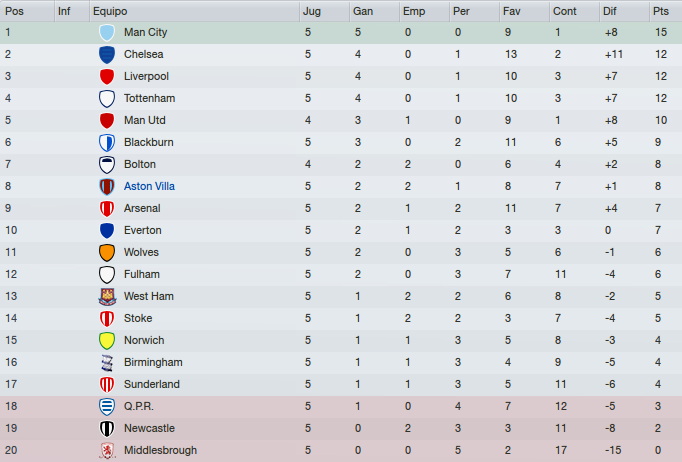Screen dimensions: 682x462
Task: Click the Chelsea blue club badge
Action: tap(107, 54)
